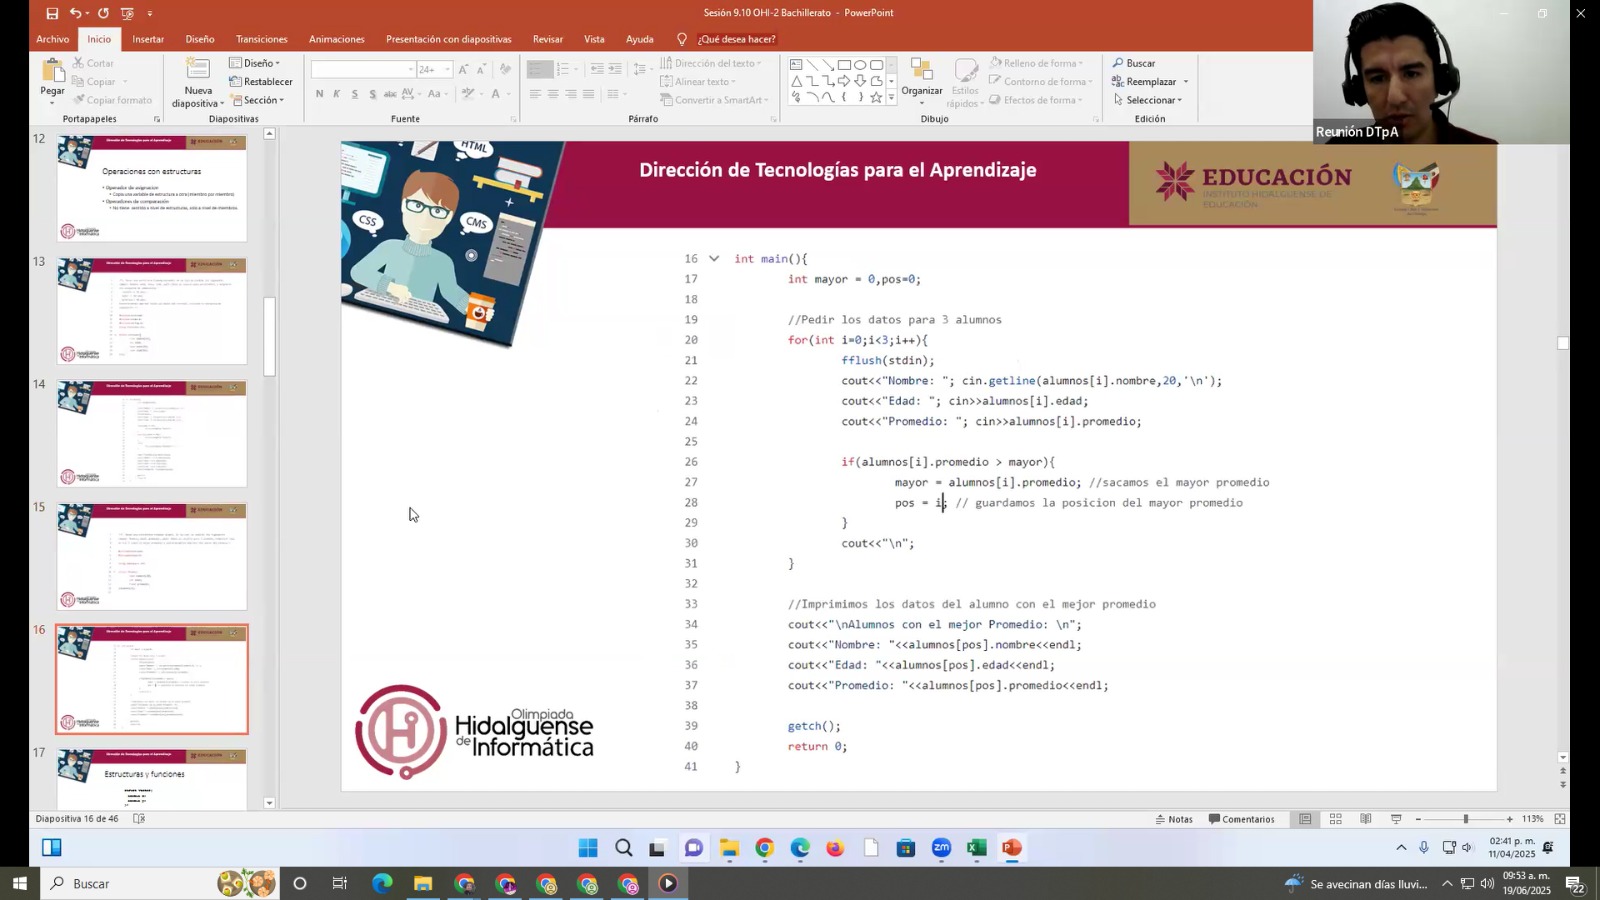Toggle normal view button in status bar
Screen dimensions: 1600x900
click(x=1305, y=819)
